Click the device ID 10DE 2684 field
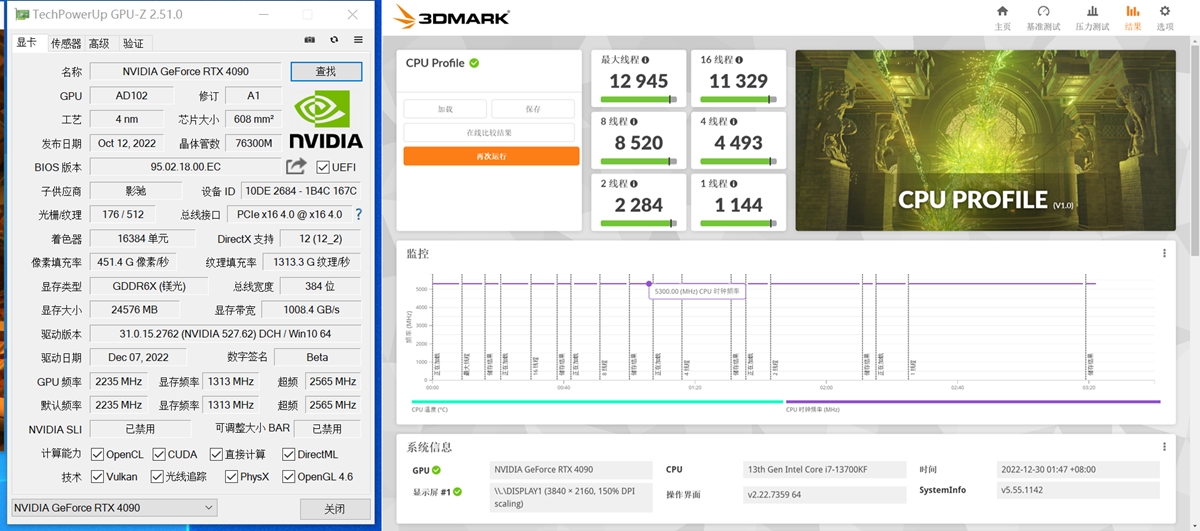Screen dimensions: 1200x531 pyautogui.click(x=300, y=191)
